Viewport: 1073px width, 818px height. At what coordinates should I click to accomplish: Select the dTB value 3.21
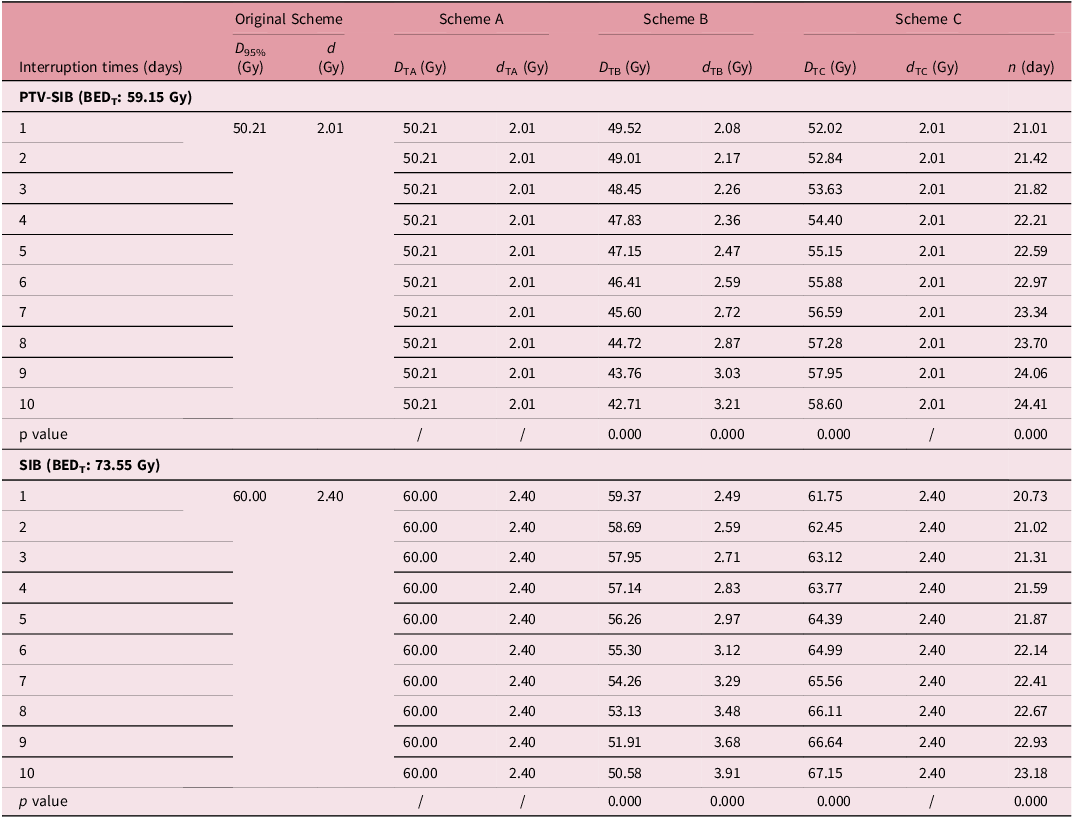coord(726,405)
